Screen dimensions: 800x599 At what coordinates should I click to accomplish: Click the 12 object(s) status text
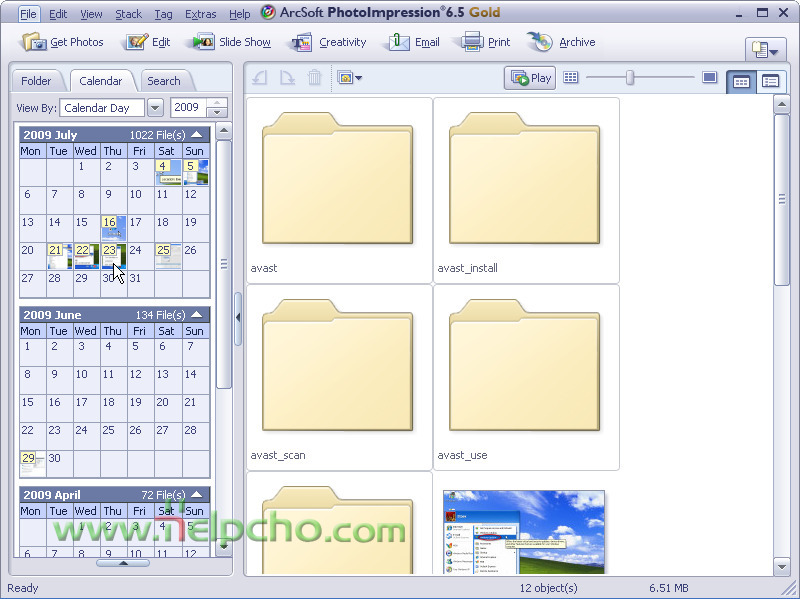pyautogui.click(x=548, y=588)
